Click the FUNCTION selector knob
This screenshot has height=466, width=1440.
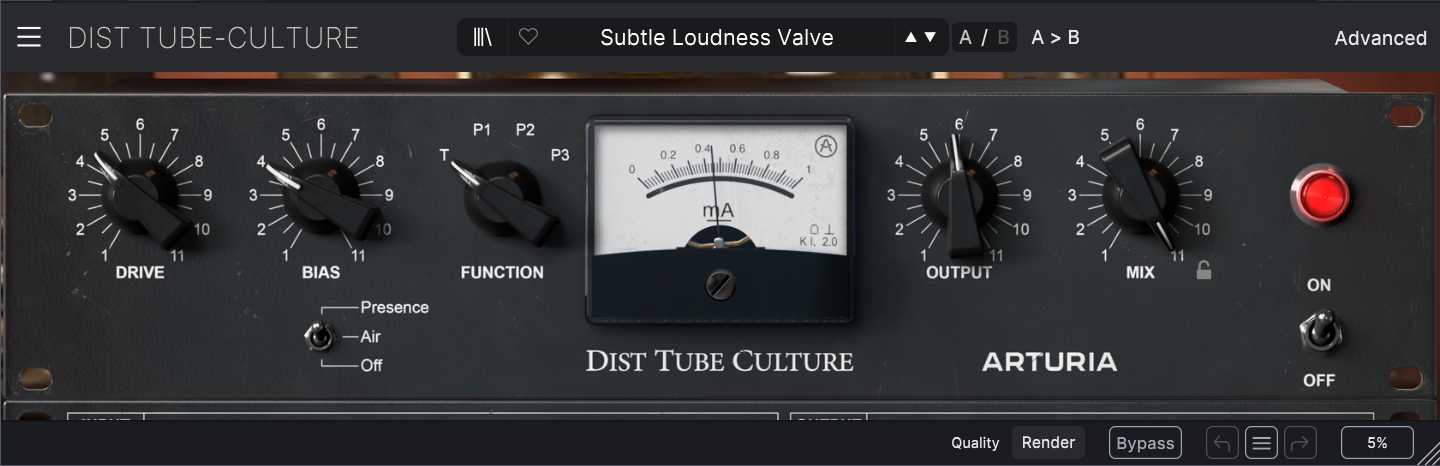pyautogui.click(x=503, y=198)
